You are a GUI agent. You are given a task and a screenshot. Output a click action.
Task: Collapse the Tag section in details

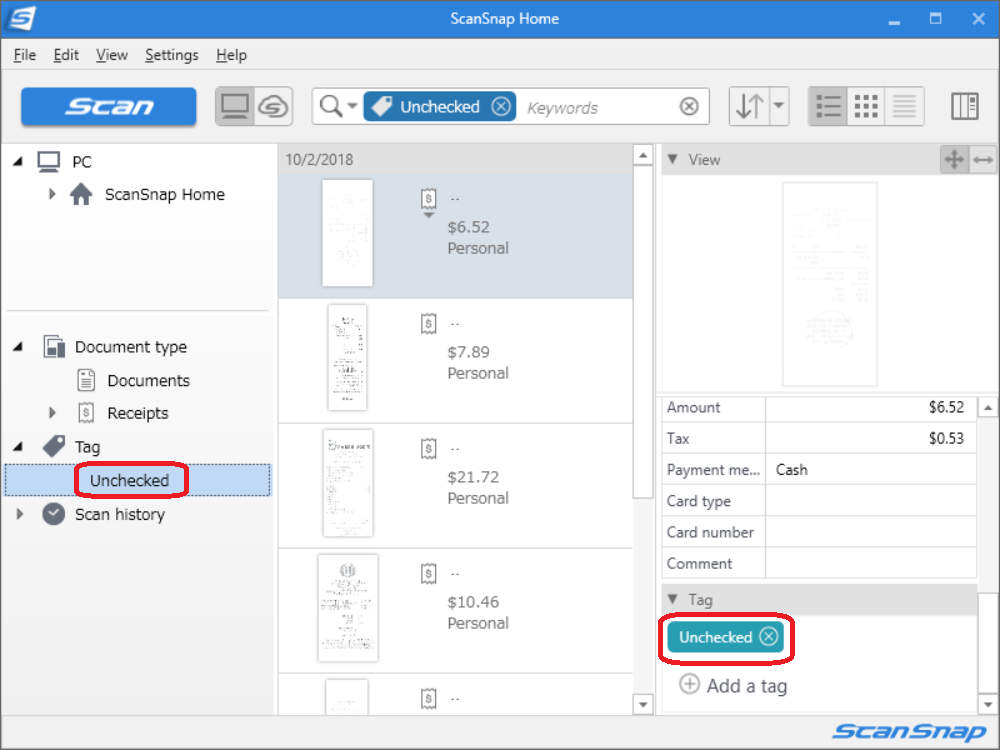[x=672, y=599]
